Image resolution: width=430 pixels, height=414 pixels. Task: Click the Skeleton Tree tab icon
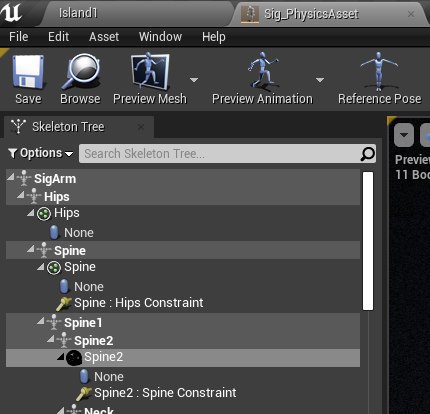(18, 126)
